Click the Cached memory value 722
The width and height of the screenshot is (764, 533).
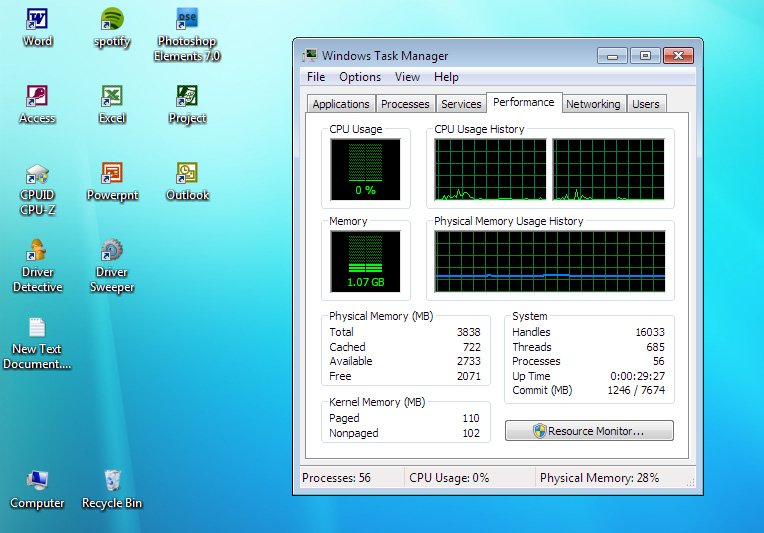[472, 347]
